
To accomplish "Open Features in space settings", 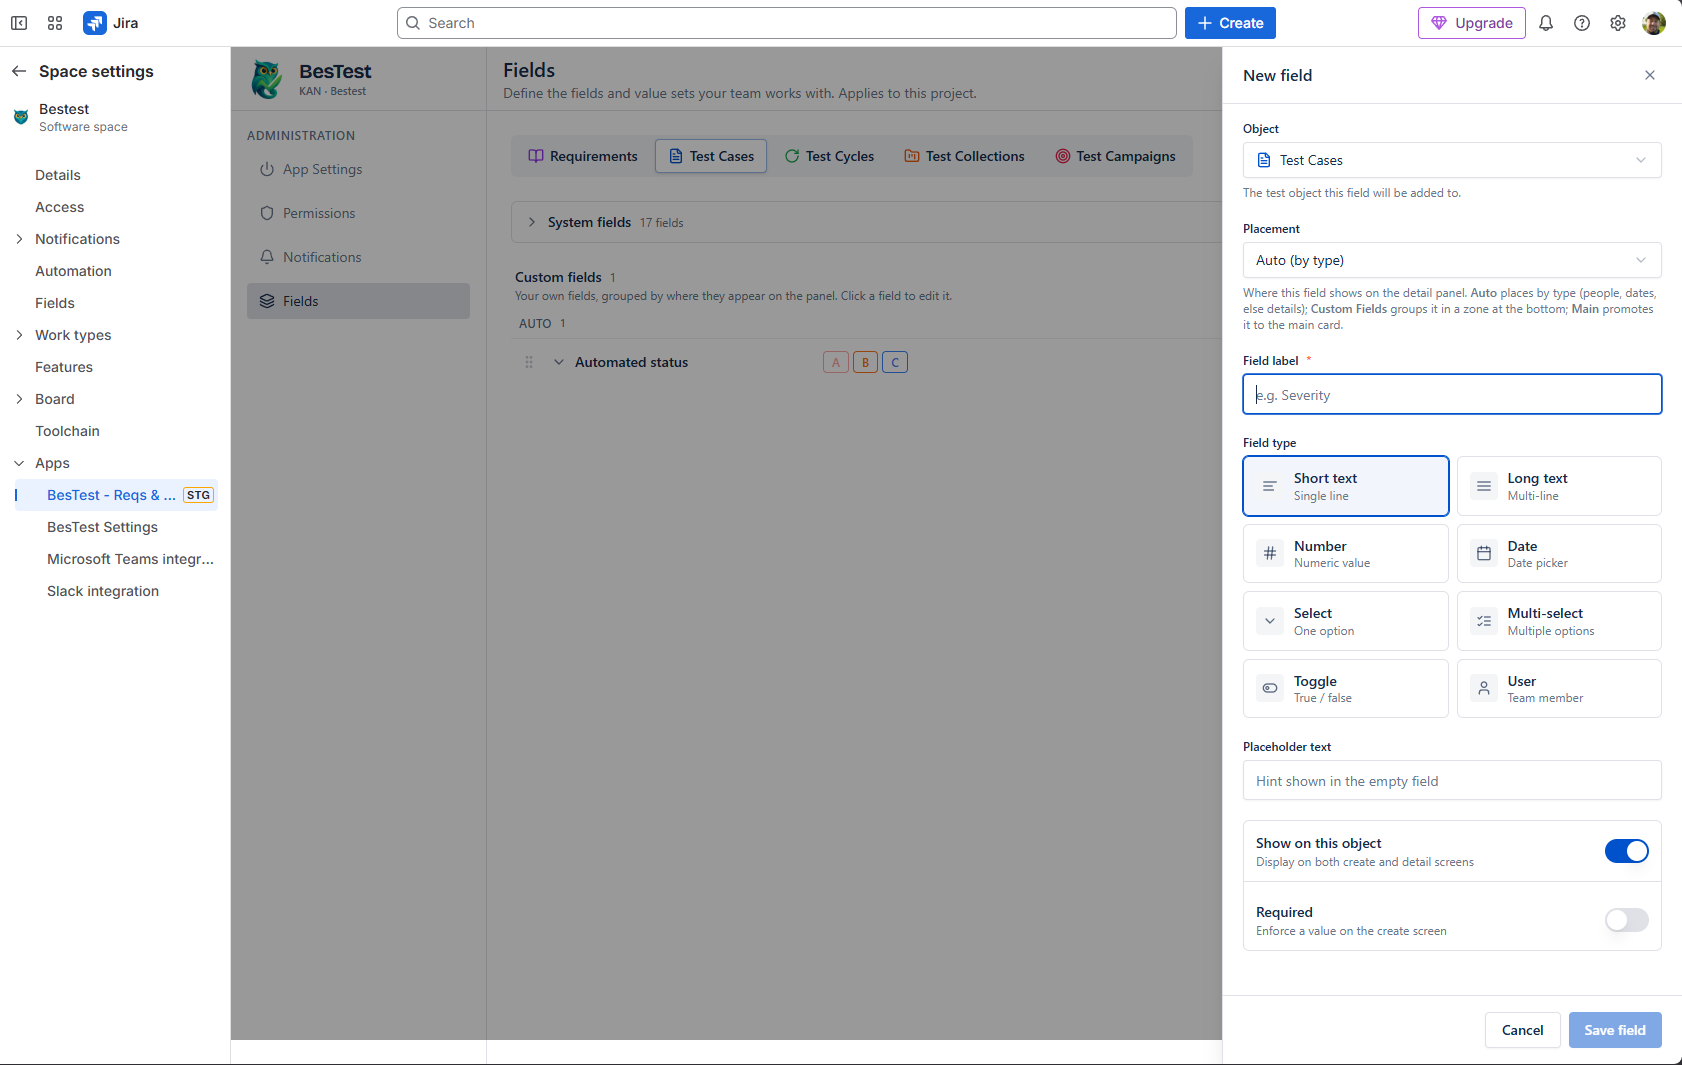I will point(64,367).
